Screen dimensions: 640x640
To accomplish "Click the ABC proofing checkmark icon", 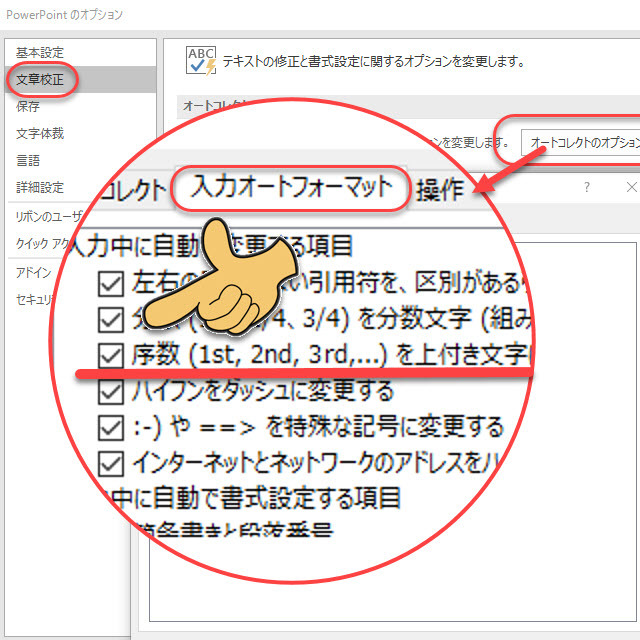I will point(201,61).
